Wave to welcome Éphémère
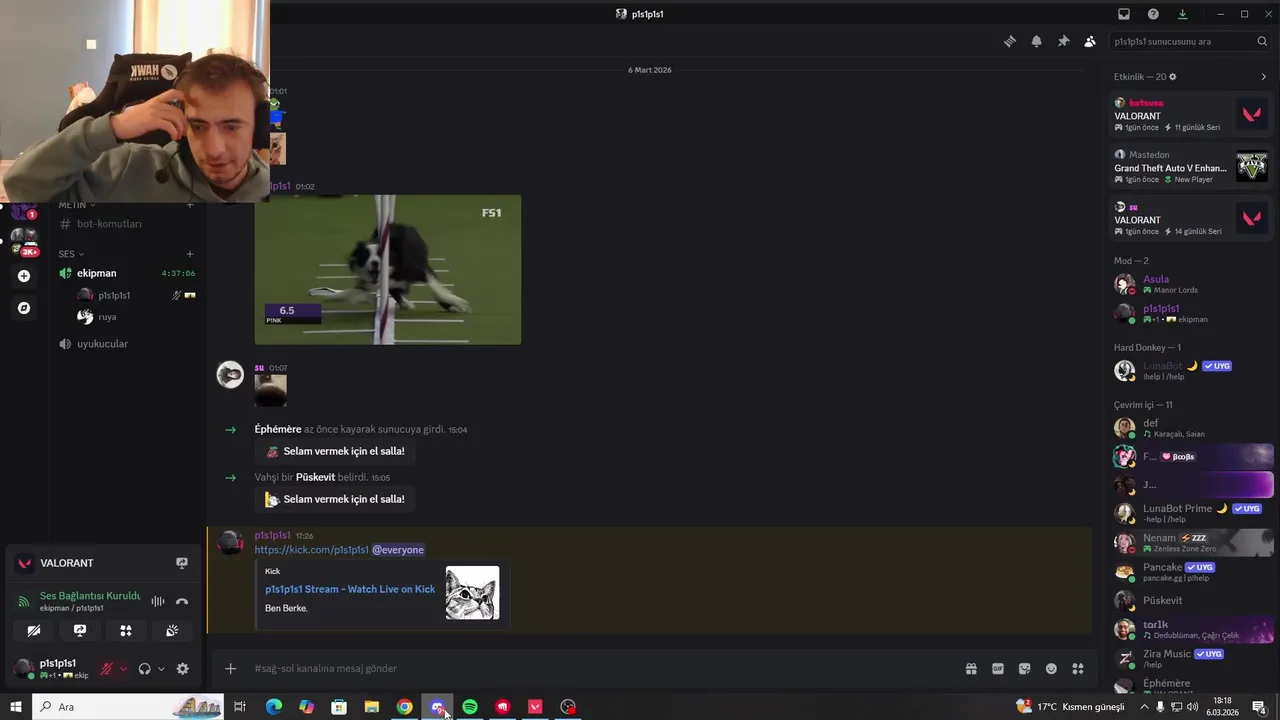The height and width of the screenshot is (720, 1280). pyautogui.click(x=334, y=451)
